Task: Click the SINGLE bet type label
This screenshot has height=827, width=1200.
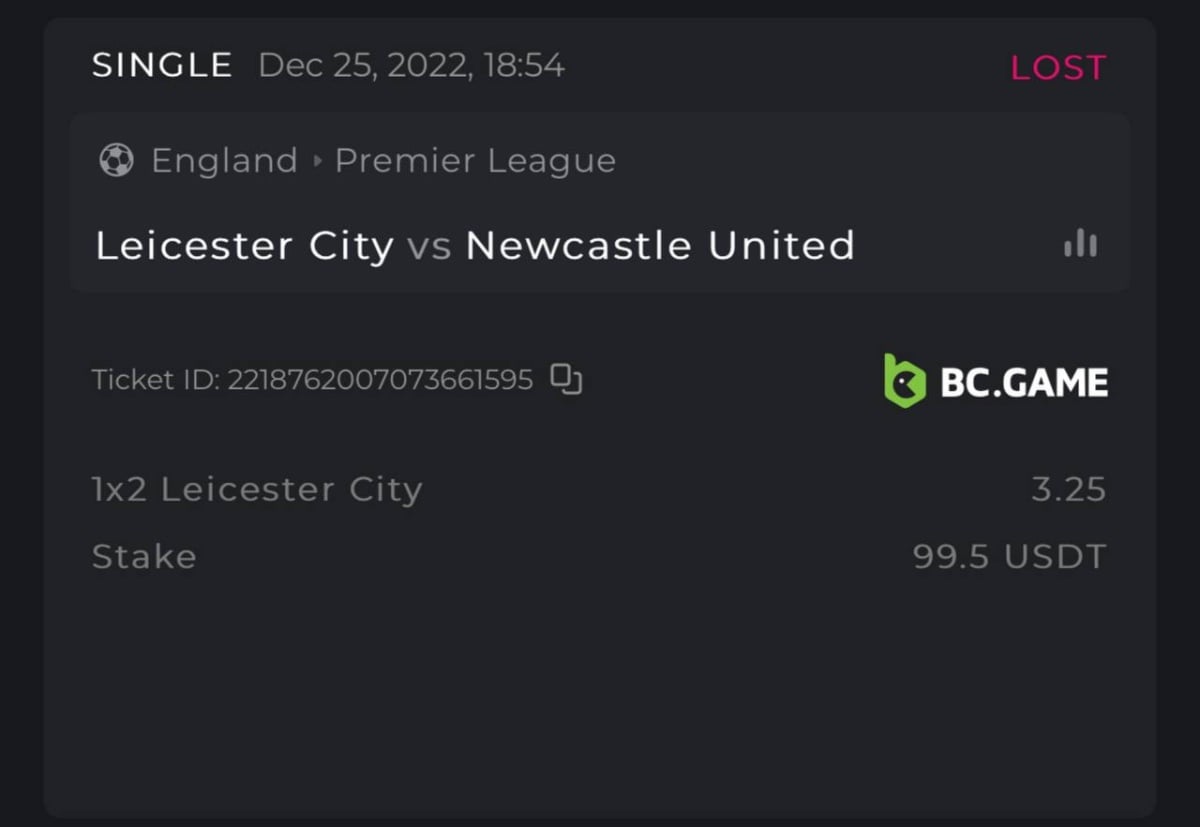Action: 162,66
